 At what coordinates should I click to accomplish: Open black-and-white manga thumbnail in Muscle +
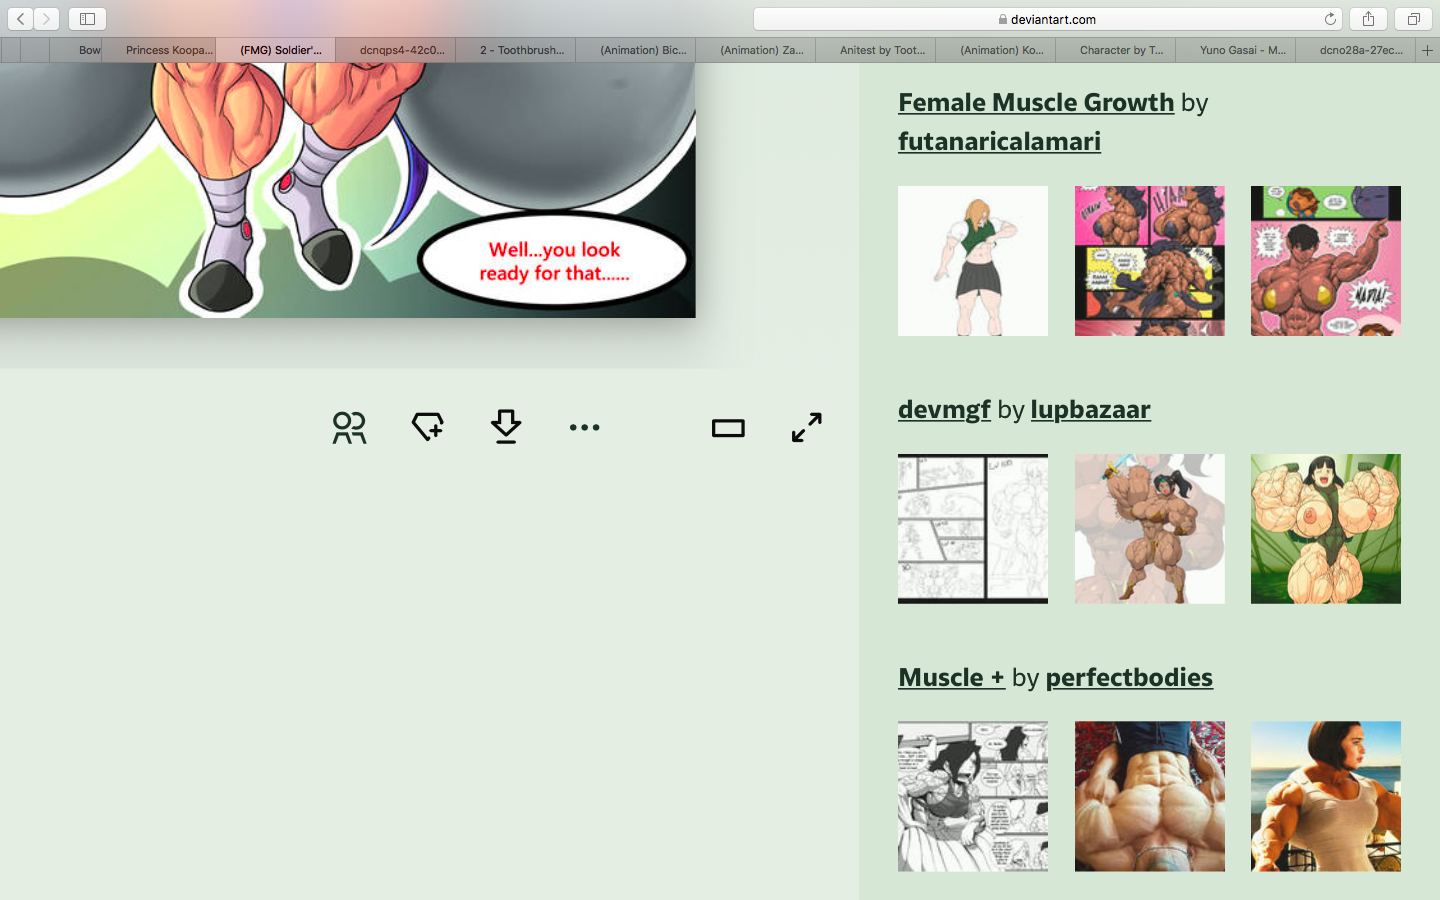973,796
